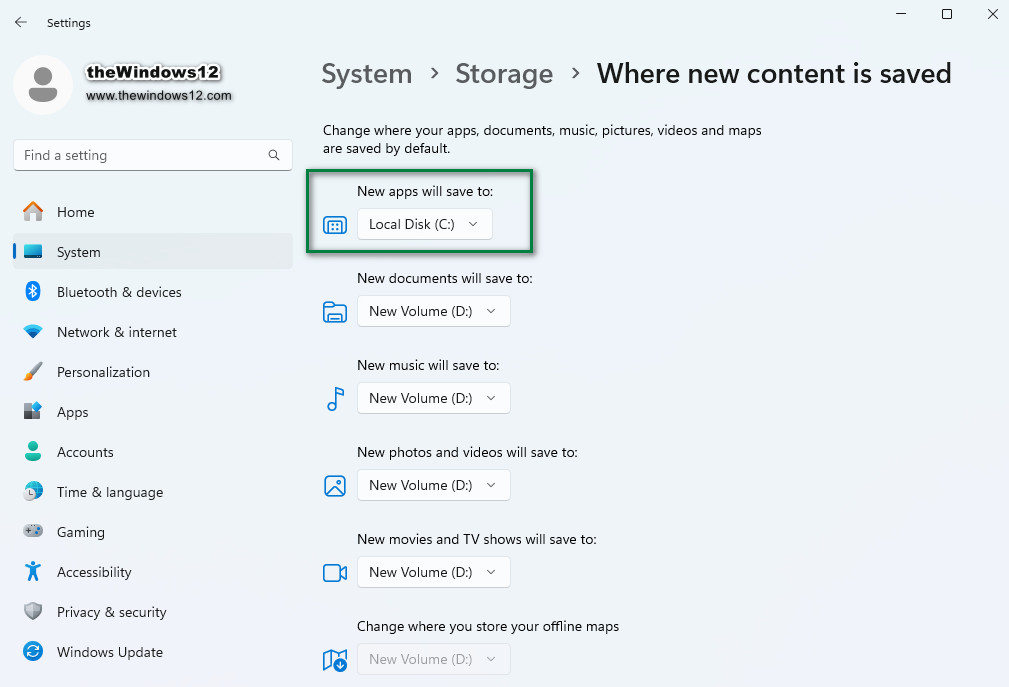Image resolution: width=1009 pixels, height=687 pixels.
Task: Open the photos and videos location dropdown
Action: [x=434, y=485]
